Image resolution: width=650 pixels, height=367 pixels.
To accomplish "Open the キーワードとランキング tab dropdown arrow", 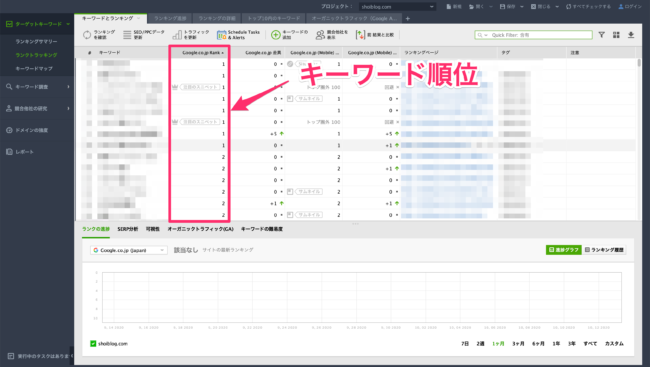I will [x=138, y=18].
